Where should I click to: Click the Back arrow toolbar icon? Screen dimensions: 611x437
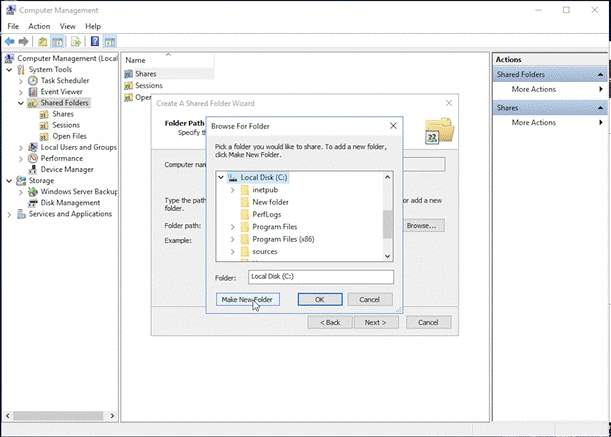click(9, 41)
